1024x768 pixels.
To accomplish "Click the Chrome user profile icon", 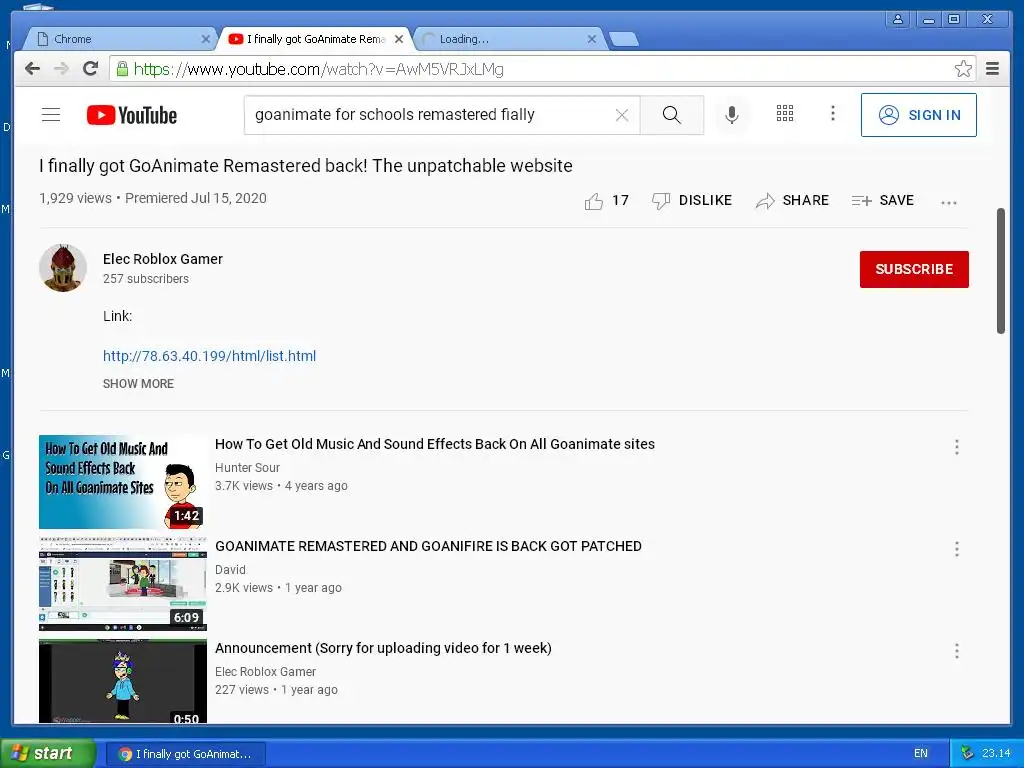I will 898,20.
